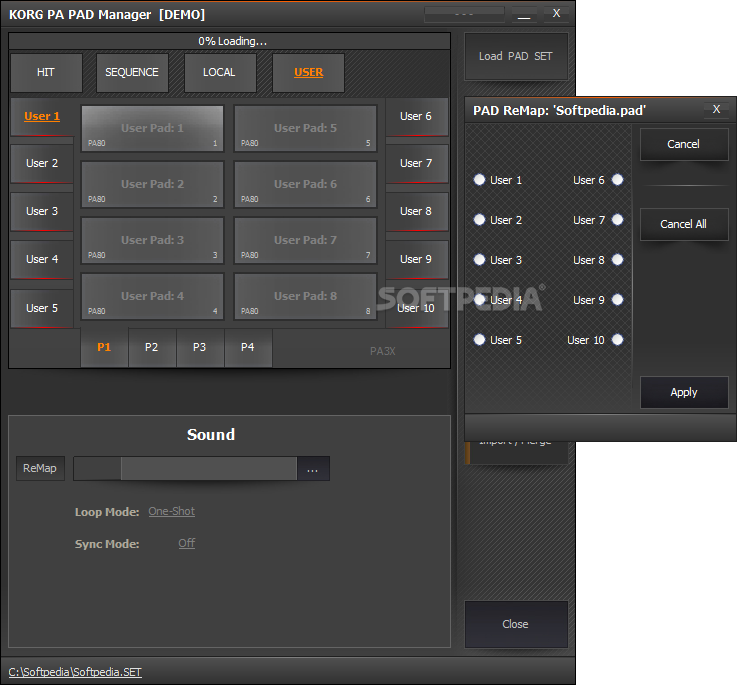Switch to page P1
This screenshot has height=685, width=737.
(x=104, y=347)
